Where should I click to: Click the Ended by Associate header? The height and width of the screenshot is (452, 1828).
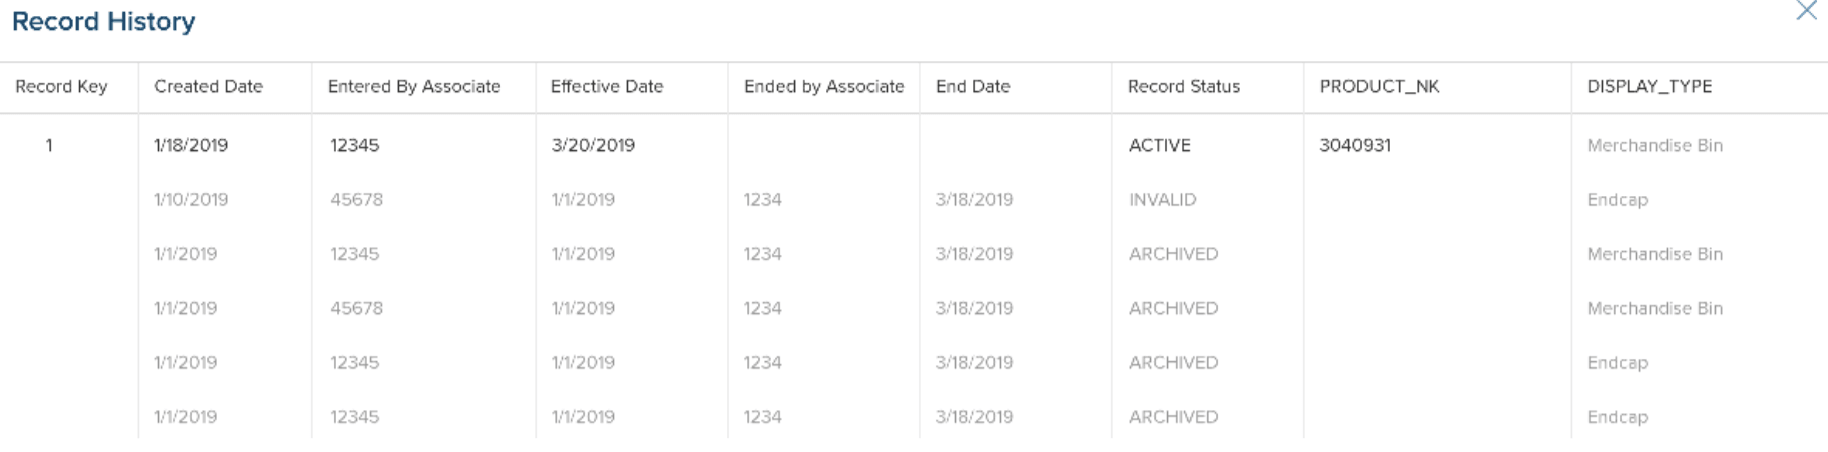pyautogui.click(x=824, y=87)
